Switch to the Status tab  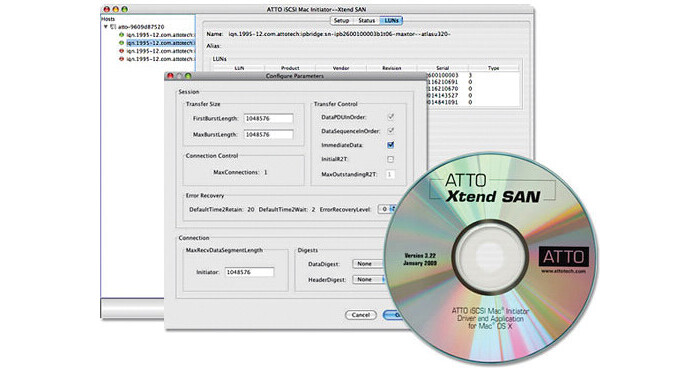click(x=366, y=21)
